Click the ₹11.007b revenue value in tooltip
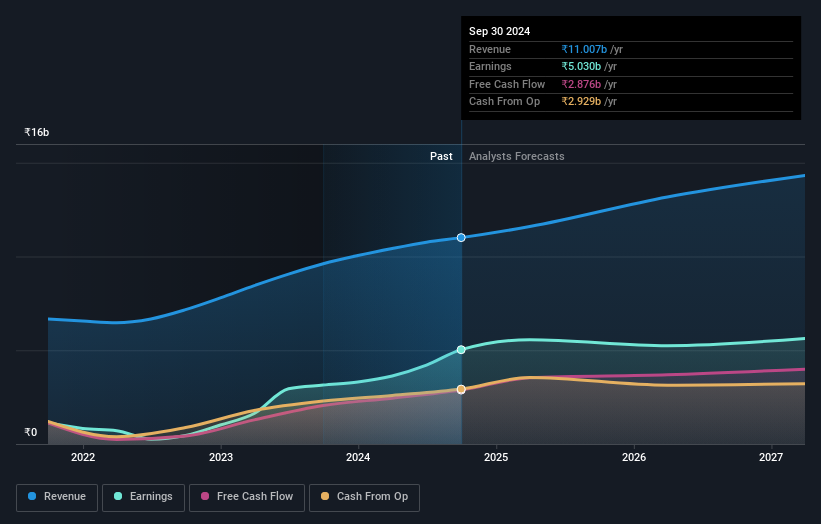Viewport: 821px width, 524px height. tap(584, 49)
